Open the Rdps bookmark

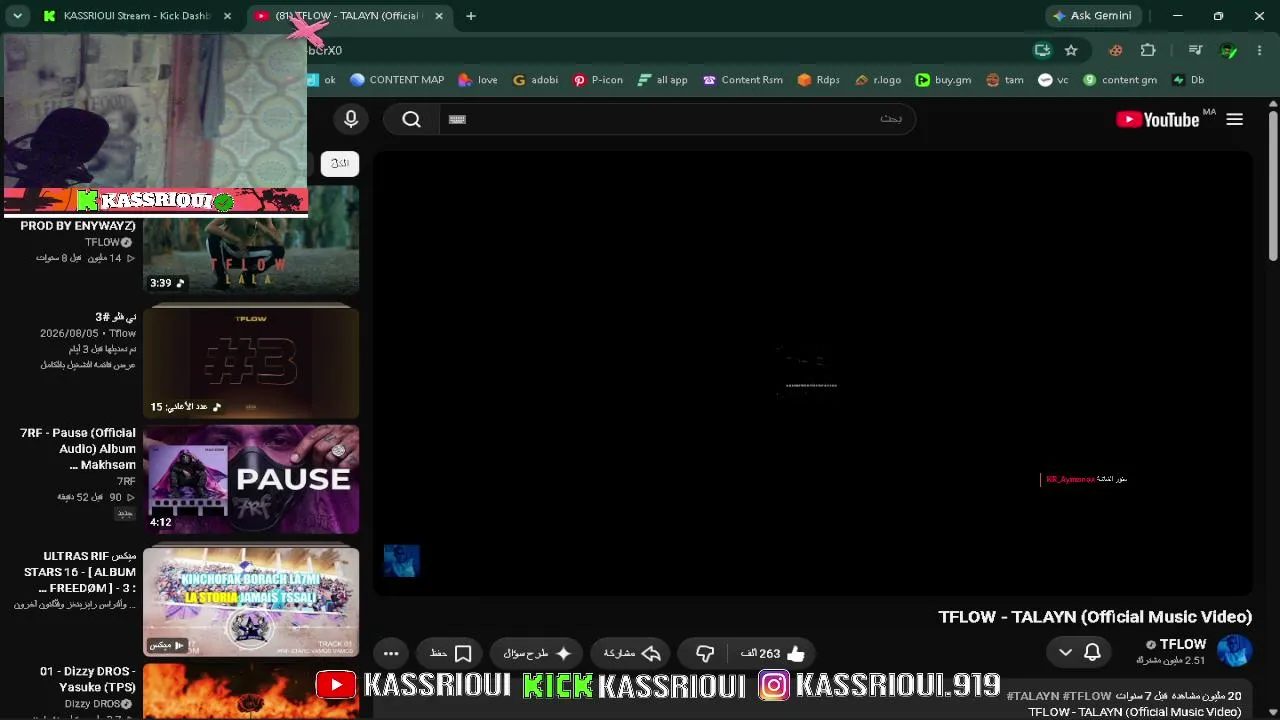819,80
